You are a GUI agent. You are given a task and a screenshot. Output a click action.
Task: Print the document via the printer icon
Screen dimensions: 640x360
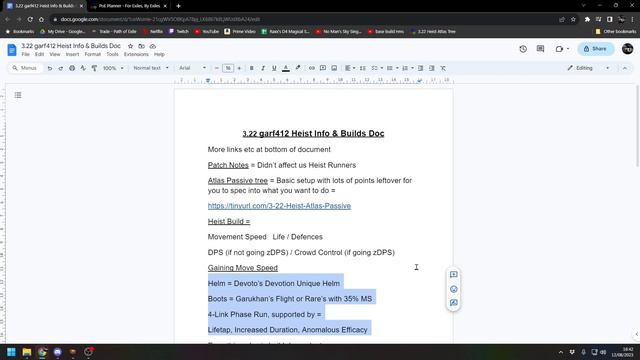72,68
